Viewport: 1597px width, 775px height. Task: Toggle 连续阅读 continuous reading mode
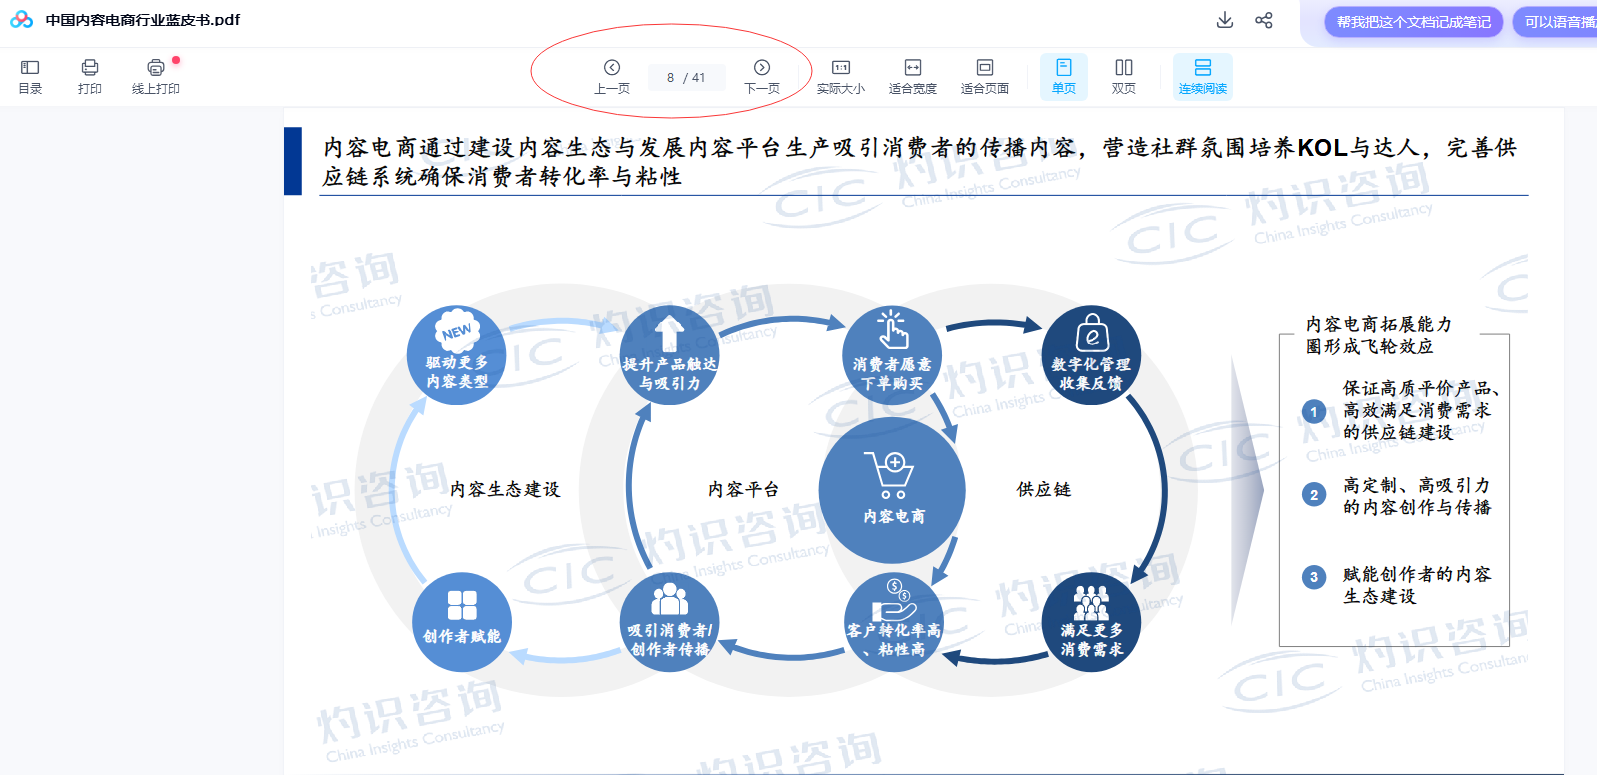1202,76
